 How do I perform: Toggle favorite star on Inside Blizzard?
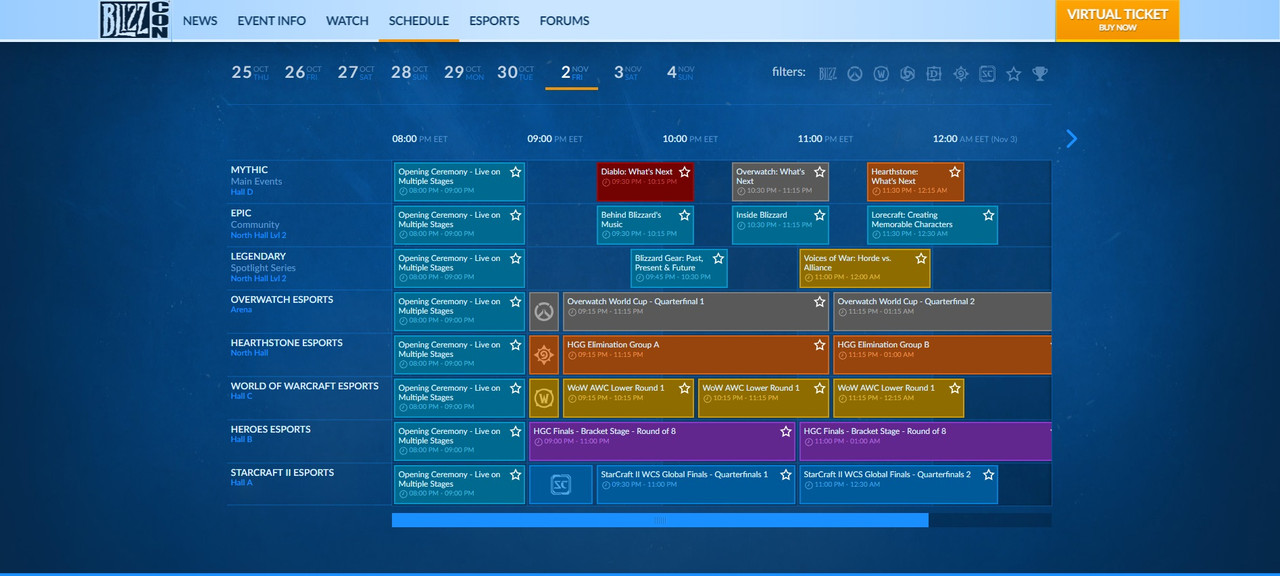pos(819,215)
